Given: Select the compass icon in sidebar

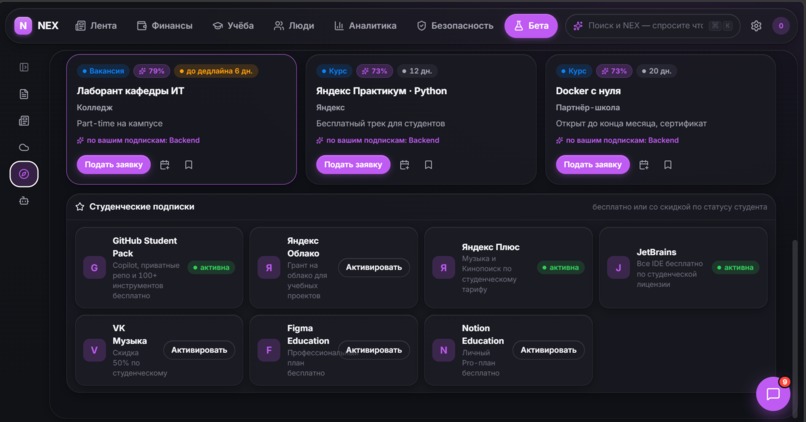Looking at the screenshot, I should click(24, 174).
